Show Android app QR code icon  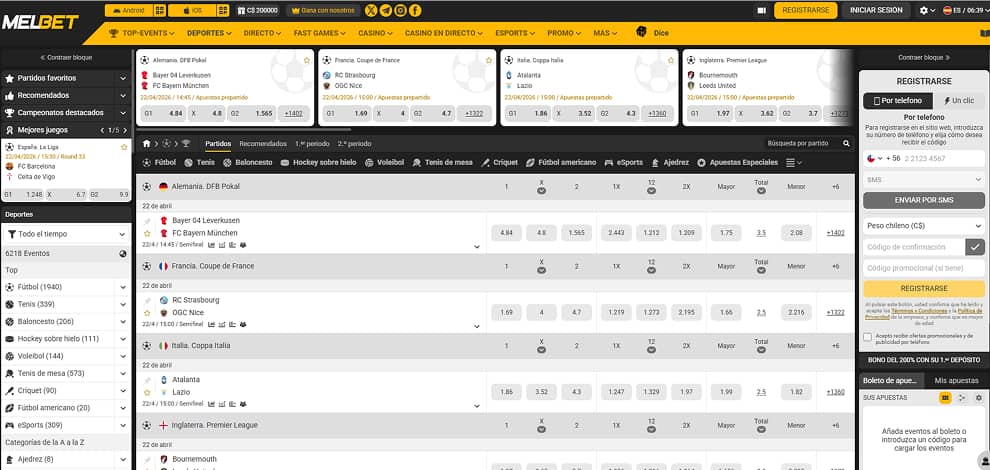[160, 11]
